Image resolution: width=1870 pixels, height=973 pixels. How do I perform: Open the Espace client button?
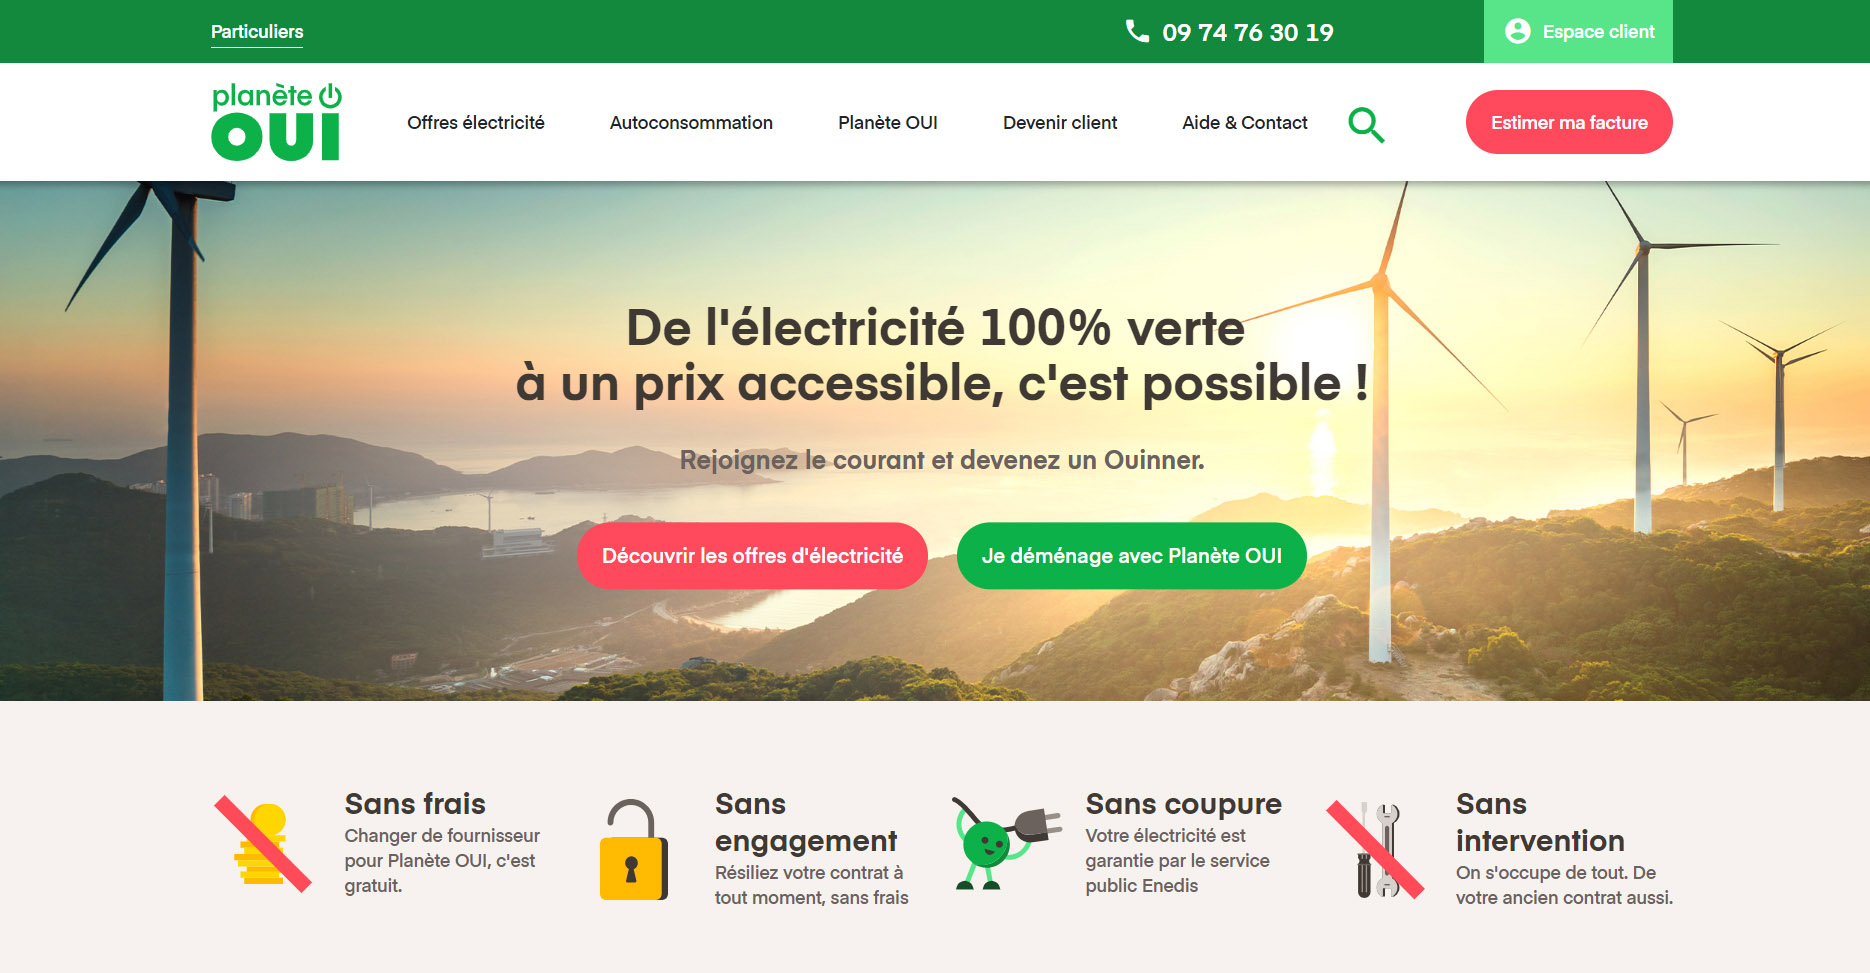click(x=1578, y=31)
